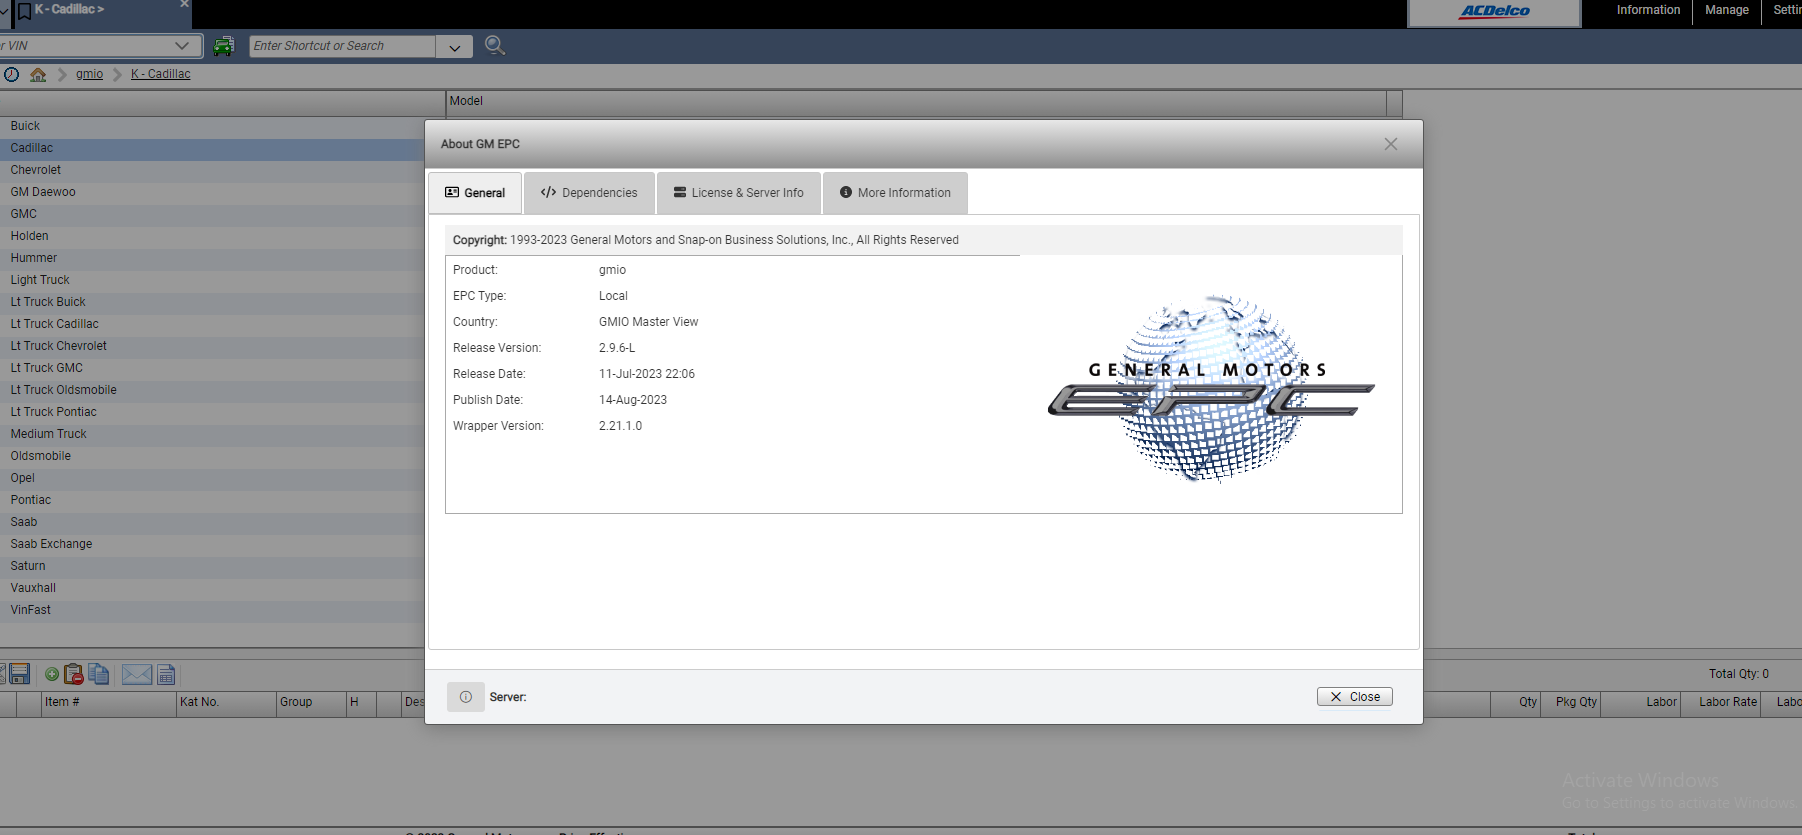The width and height of the screenshot is (1802, 835).
Task: Click the Pkg Qty column header
Action: (1571, 703)
